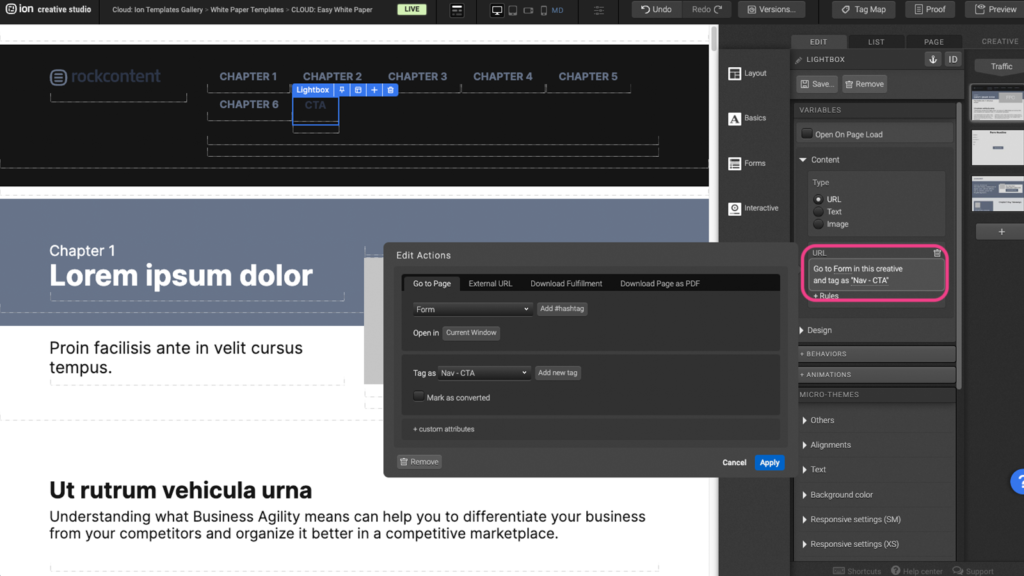Select the mobile phone viewport icon
This screenshot has height=576, width=1024.
[x=543, y=10]
